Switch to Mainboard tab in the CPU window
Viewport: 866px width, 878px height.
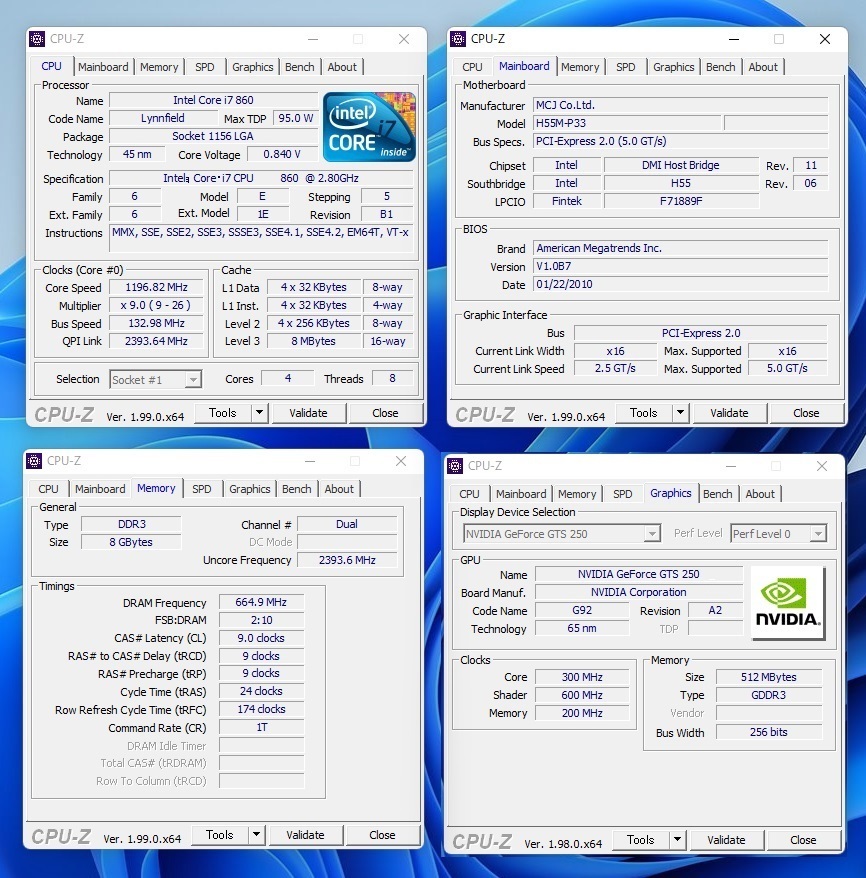click(103, 67)
